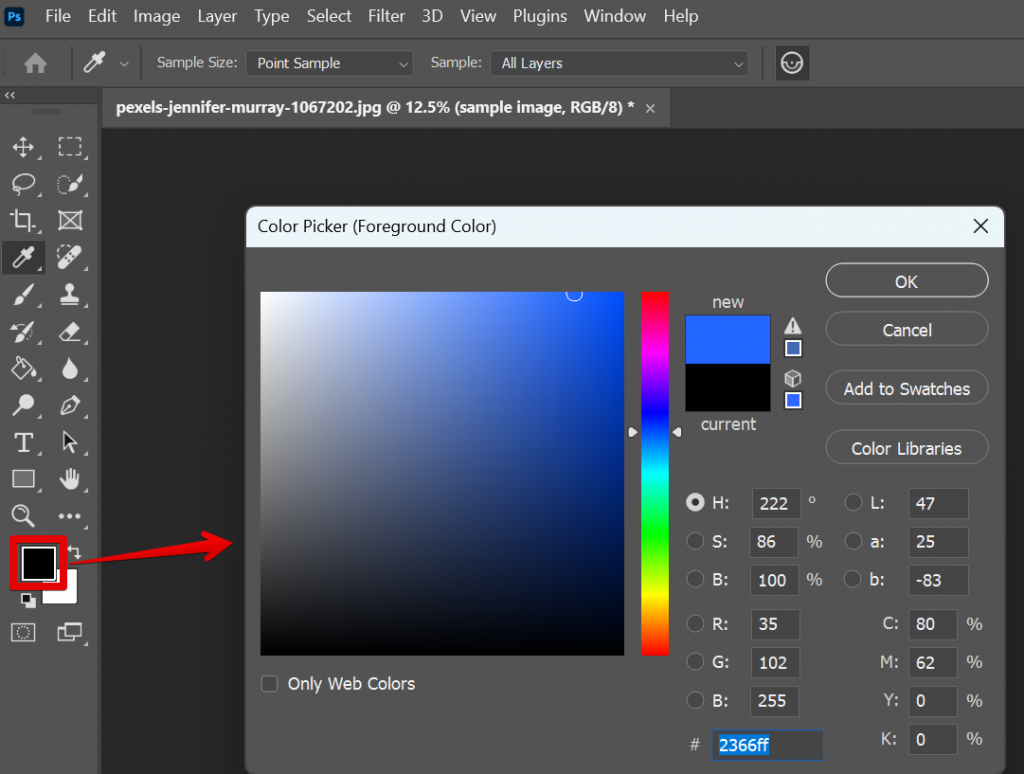The height and width of the screenshot is (774, 1024).
Task: Select the Horizontal Type tool
Action: pyautogui.click(x=24, y=442)
